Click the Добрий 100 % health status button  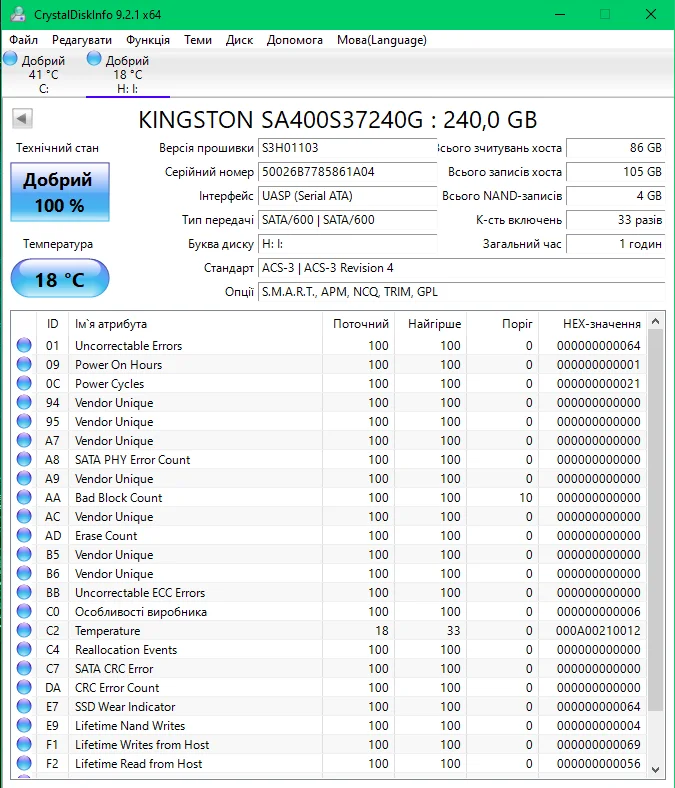coord(60,192)
